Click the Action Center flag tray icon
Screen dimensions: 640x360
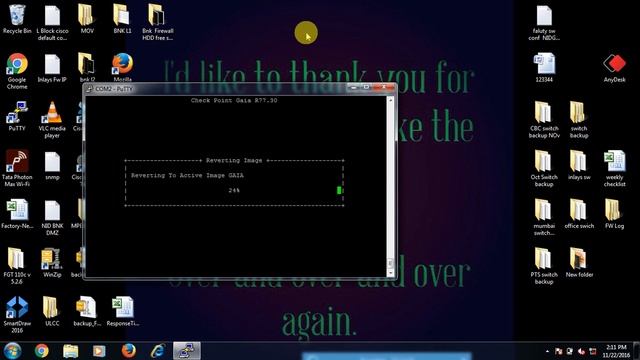(x=558, y=351)
